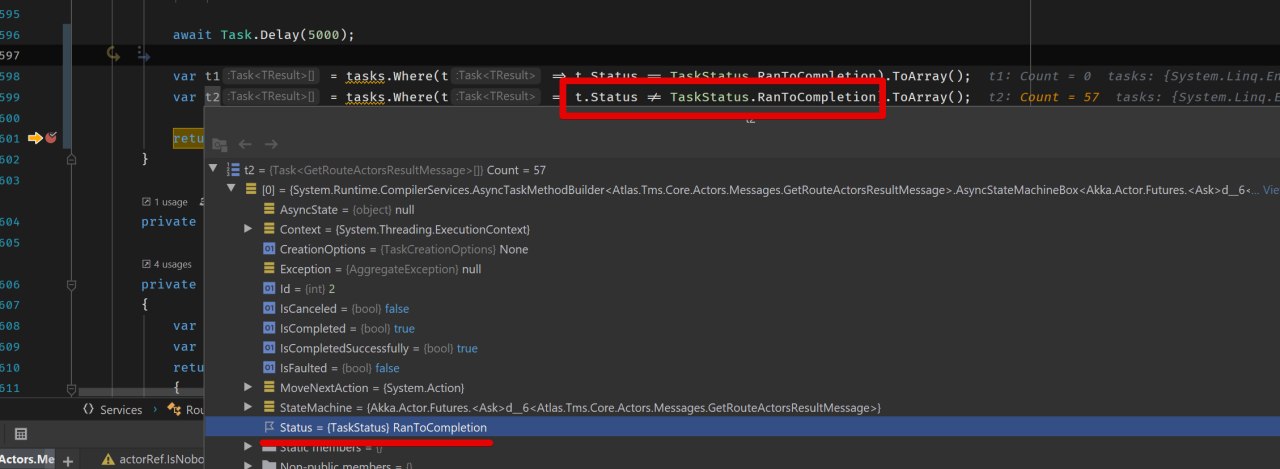Click the run-to-cursor arrow icon on line 597

[144, 56]
